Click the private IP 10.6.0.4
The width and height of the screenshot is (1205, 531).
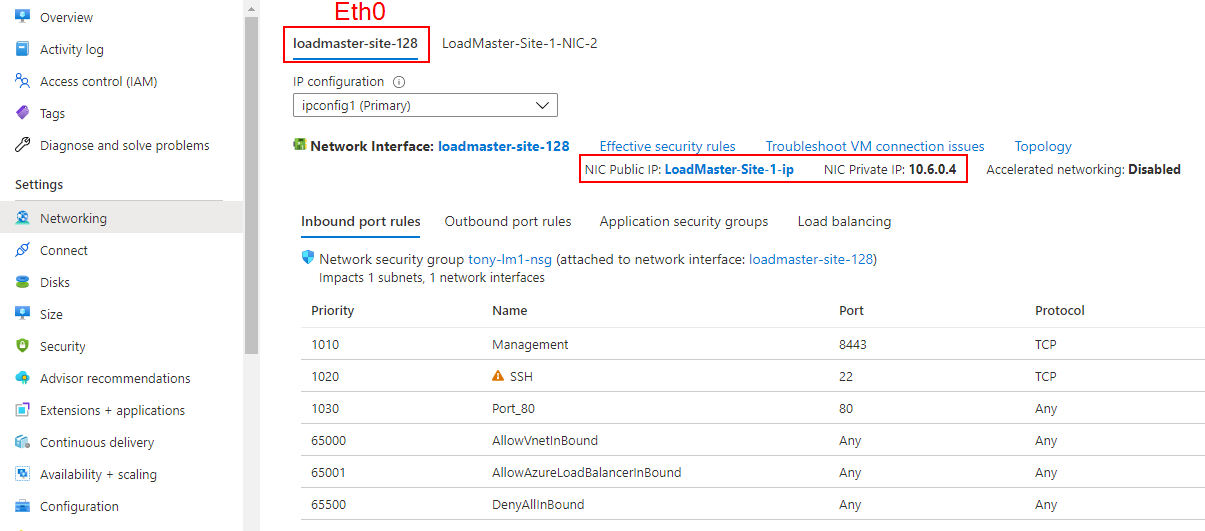(932, 170)
